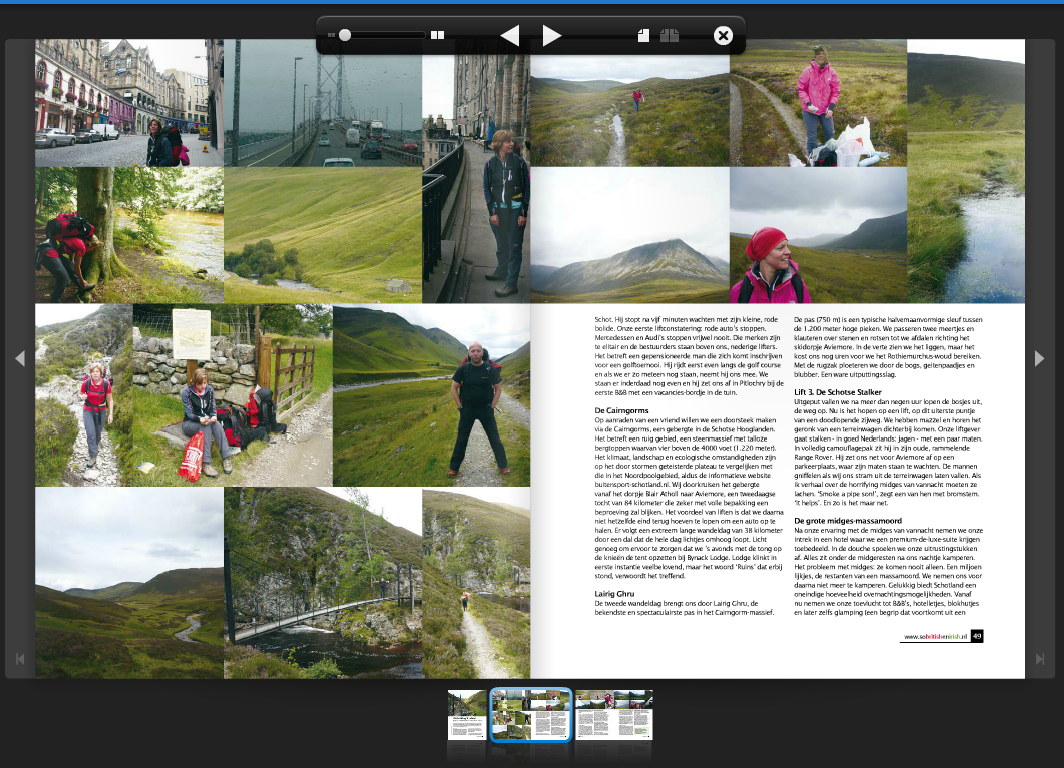Go to previous page using toolbar left arrow
Screen dimensions: 1064x768
click(509, 36)
